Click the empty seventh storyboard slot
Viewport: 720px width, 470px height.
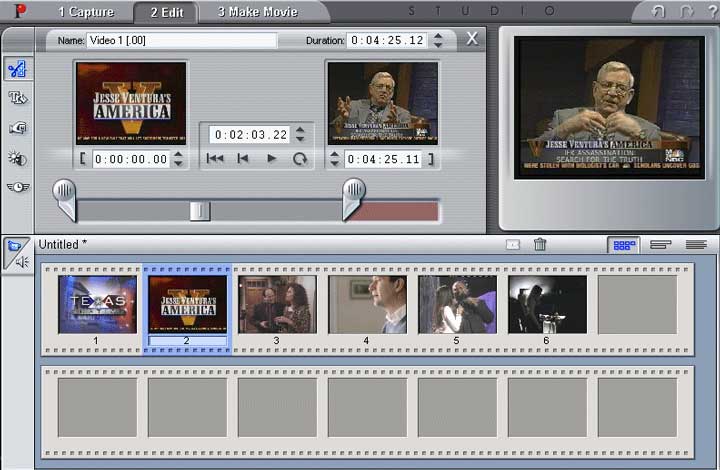pyautogui.click(x=637, y=304)
